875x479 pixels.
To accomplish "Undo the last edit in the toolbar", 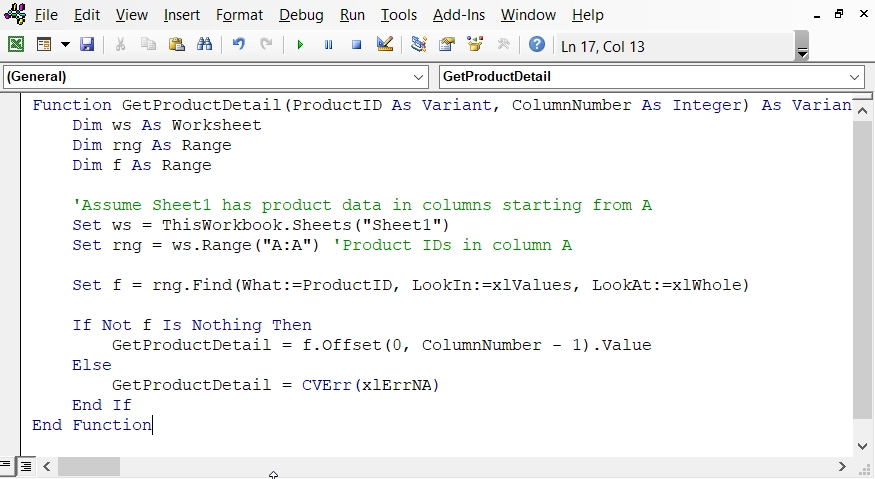I will 238,45.
